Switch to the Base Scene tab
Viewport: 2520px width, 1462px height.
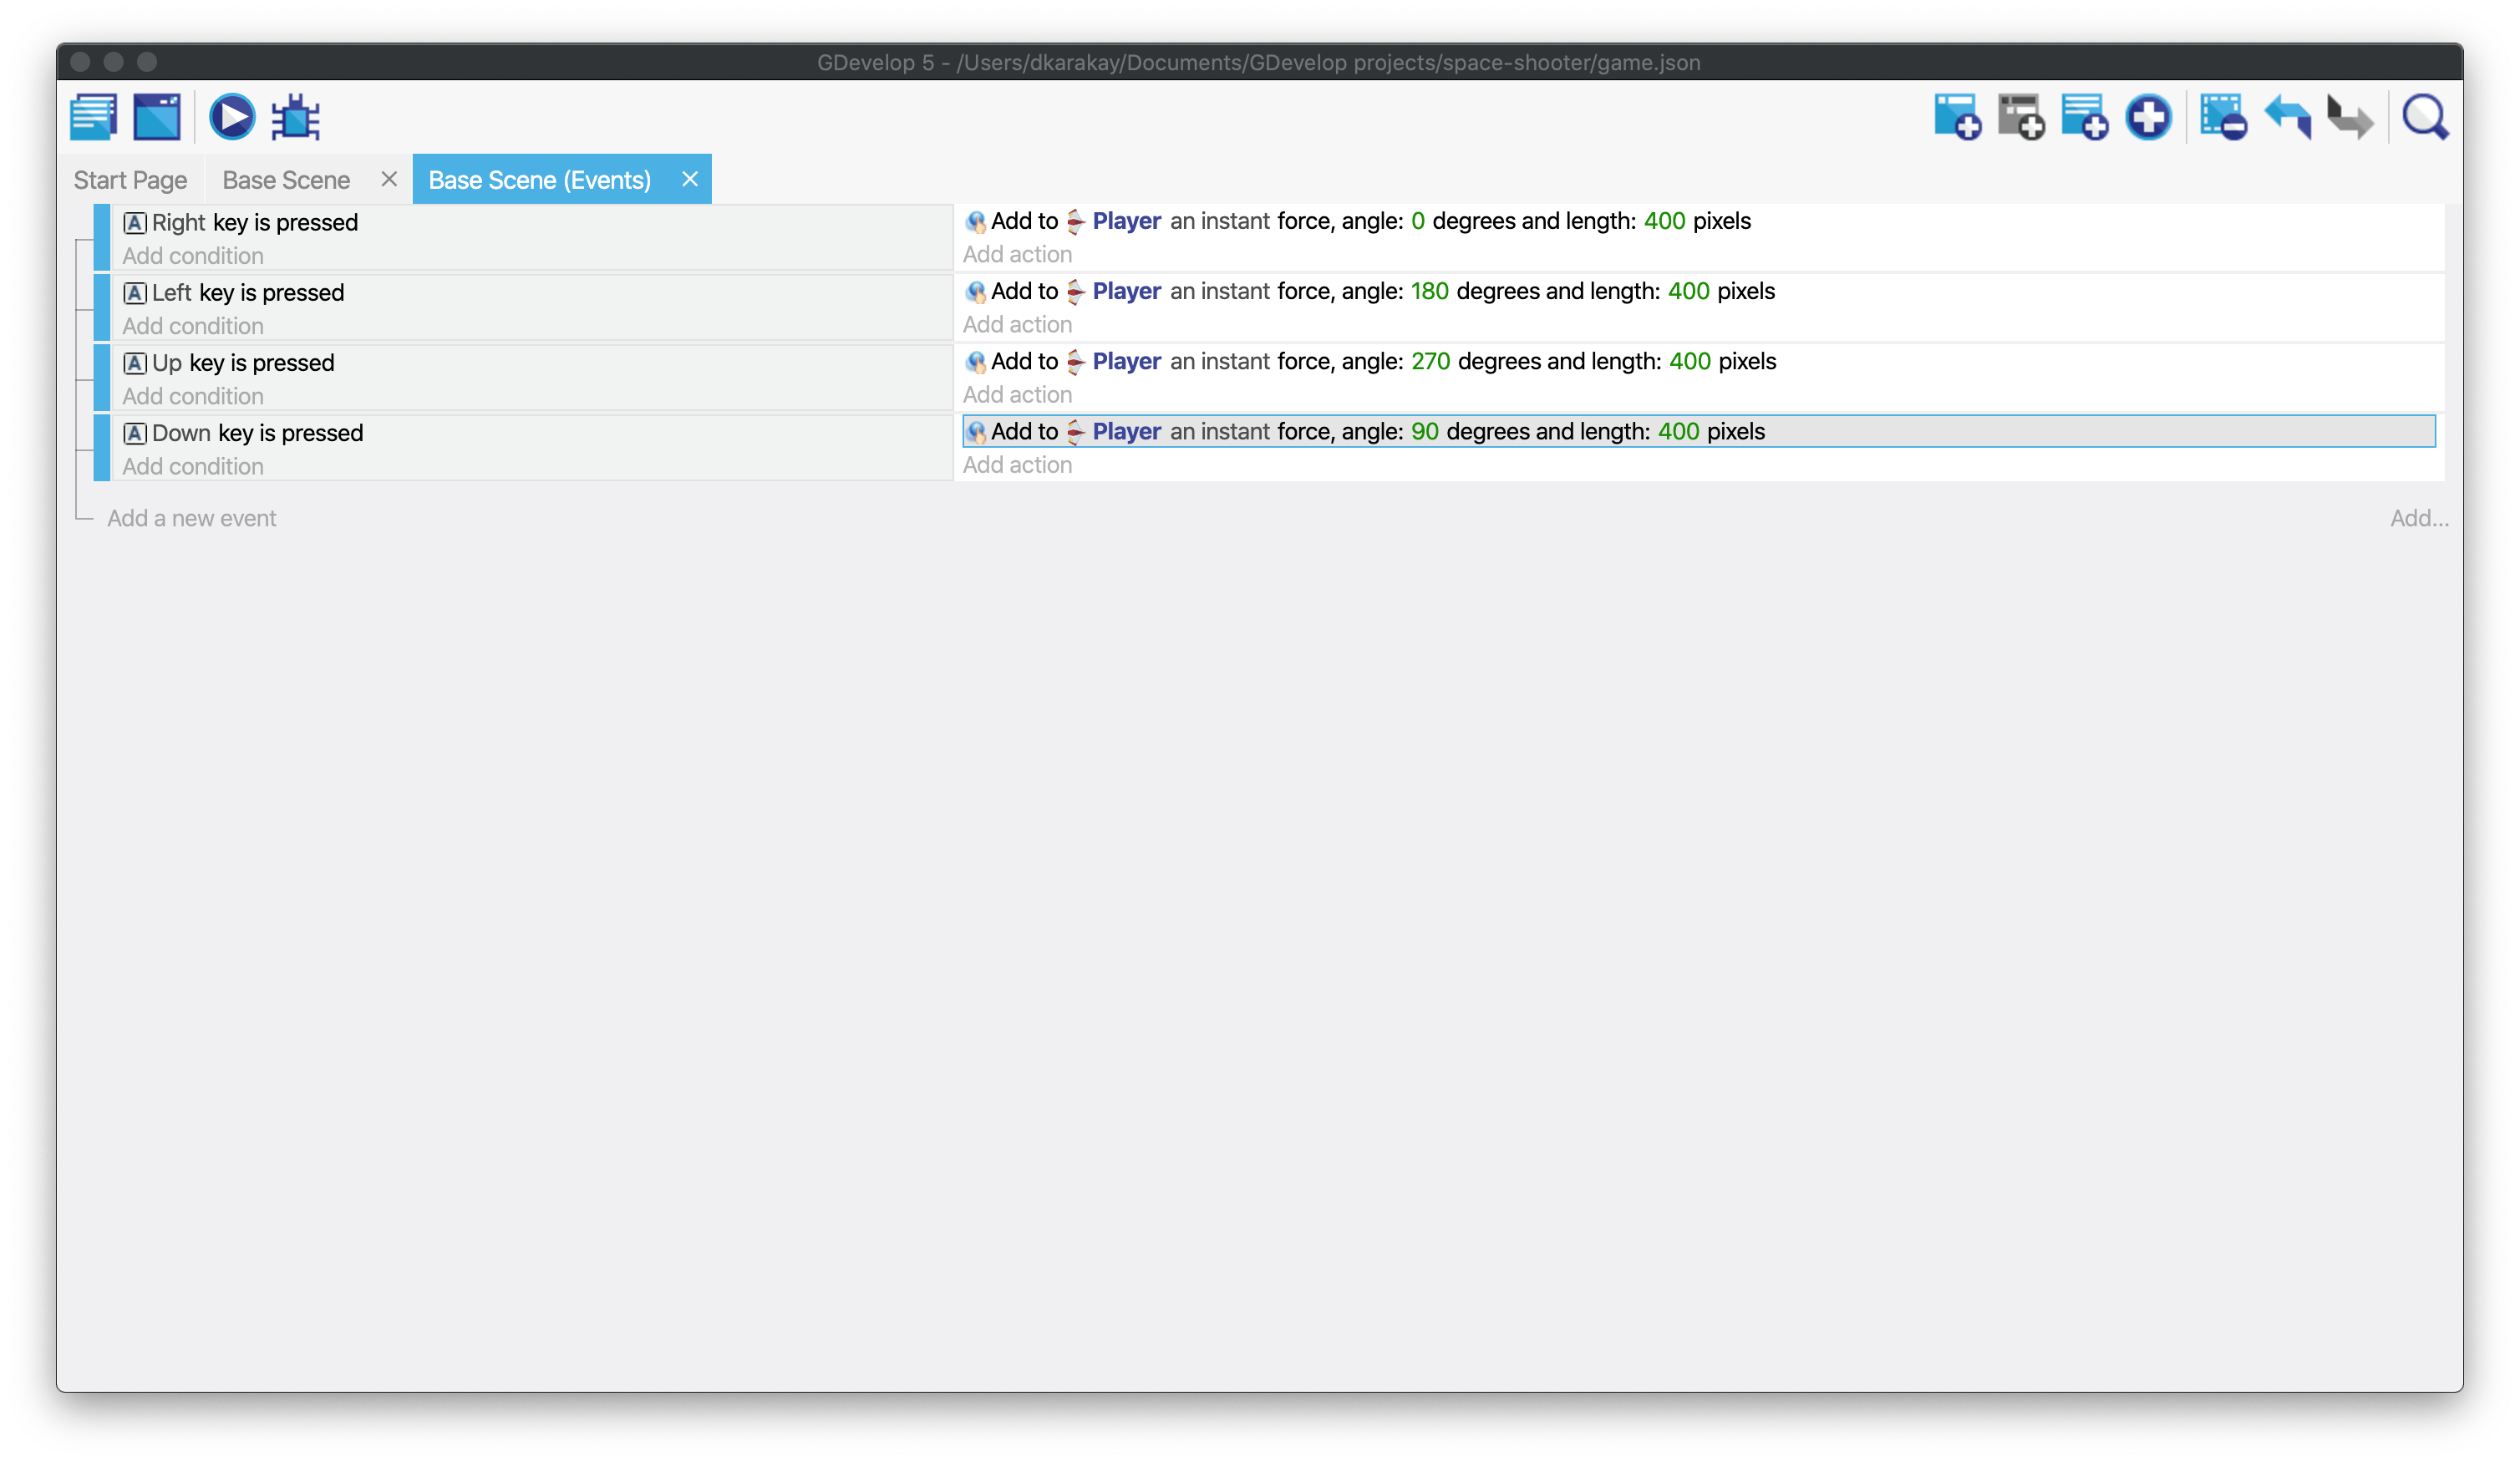click(x=286, y=180)
